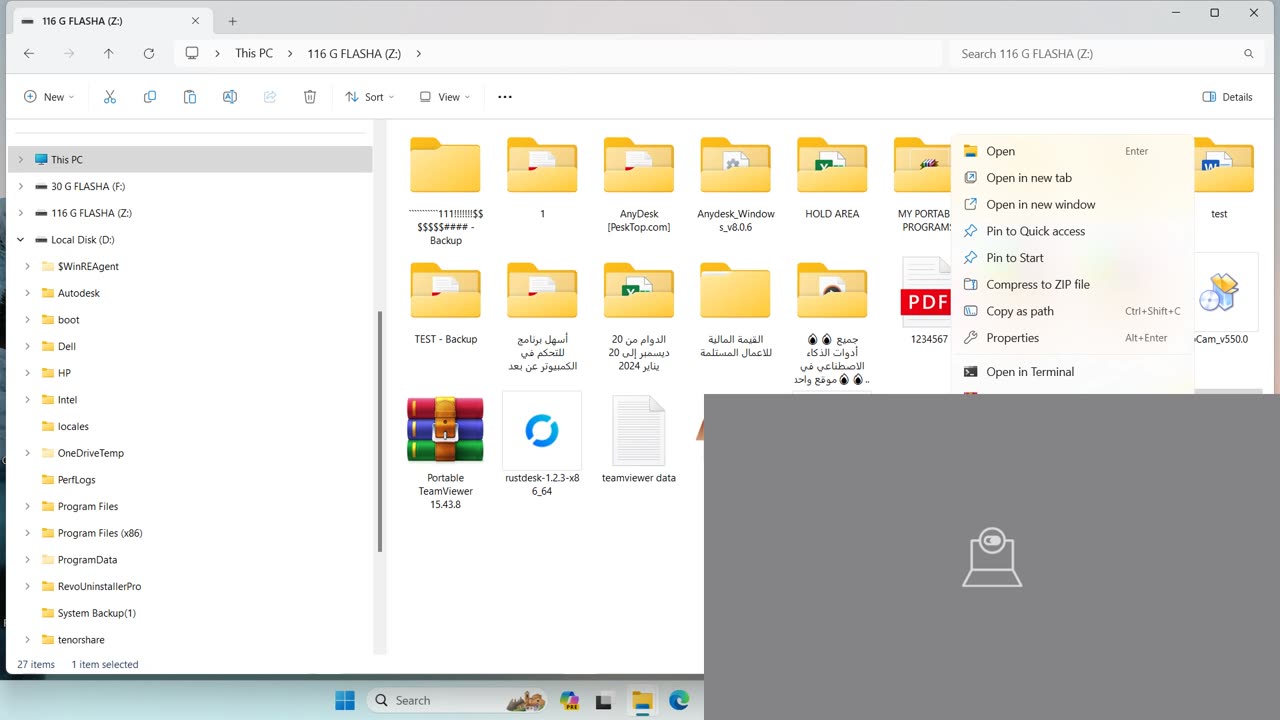The width and height of the screenshot is (1280, 720).
Task: Refresh the current folder view
Action: click(x=149, y=54)
